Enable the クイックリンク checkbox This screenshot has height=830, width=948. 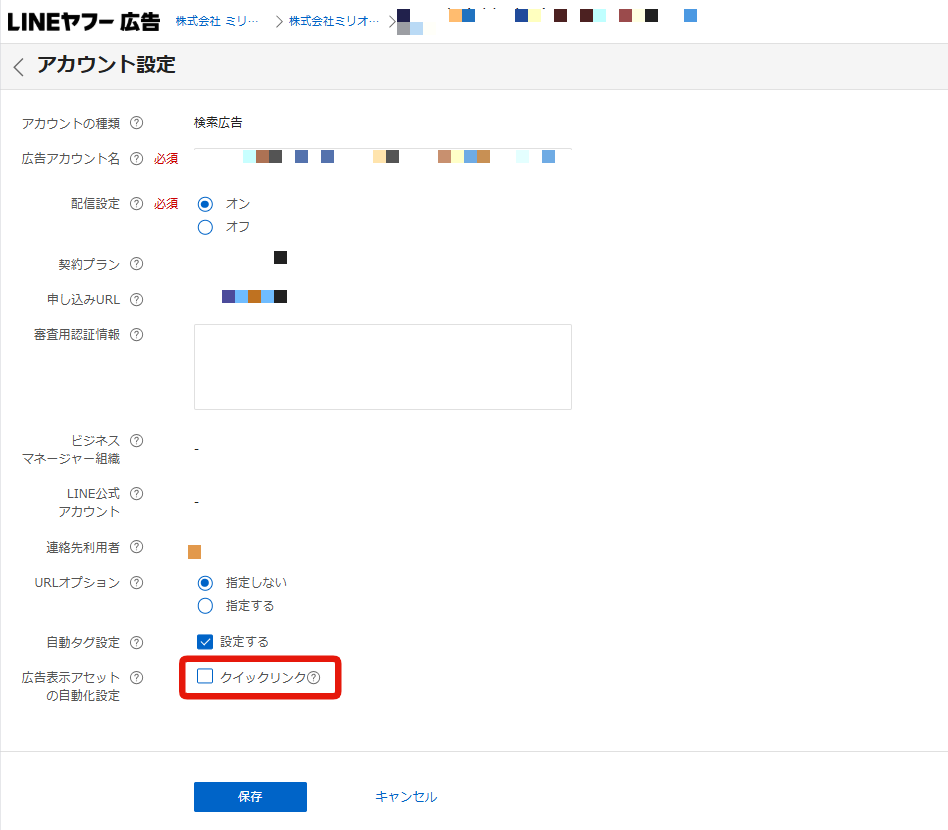205,676
